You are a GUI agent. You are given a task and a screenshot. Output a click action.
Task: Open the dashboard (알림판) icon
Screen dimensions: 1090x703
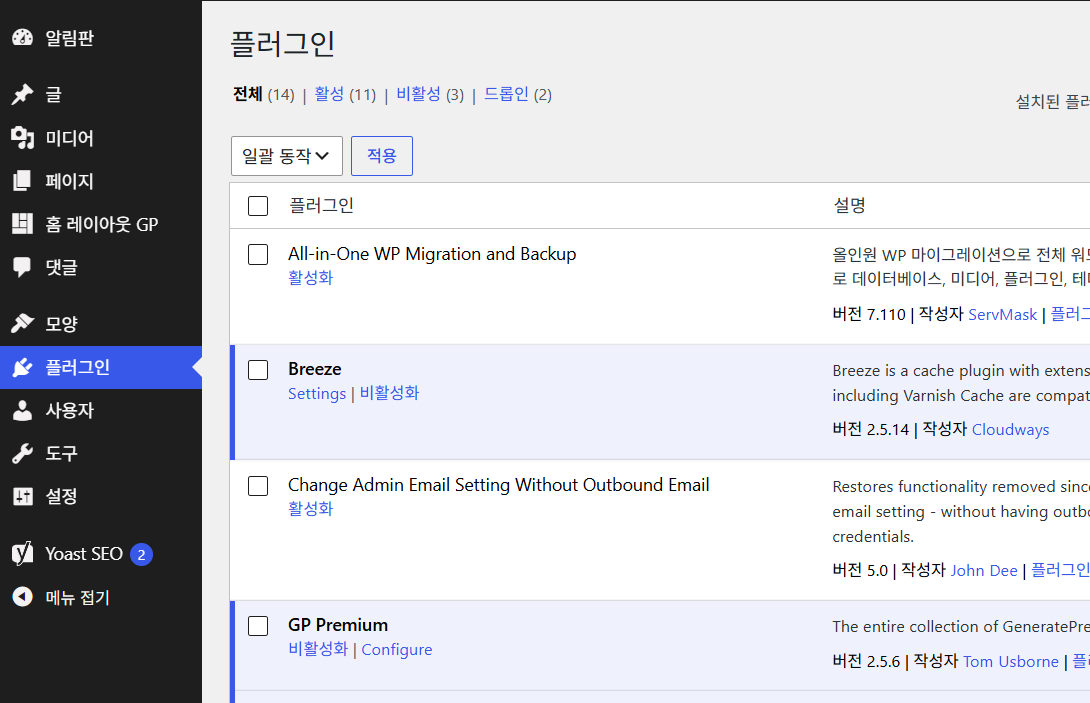point(22,38)
